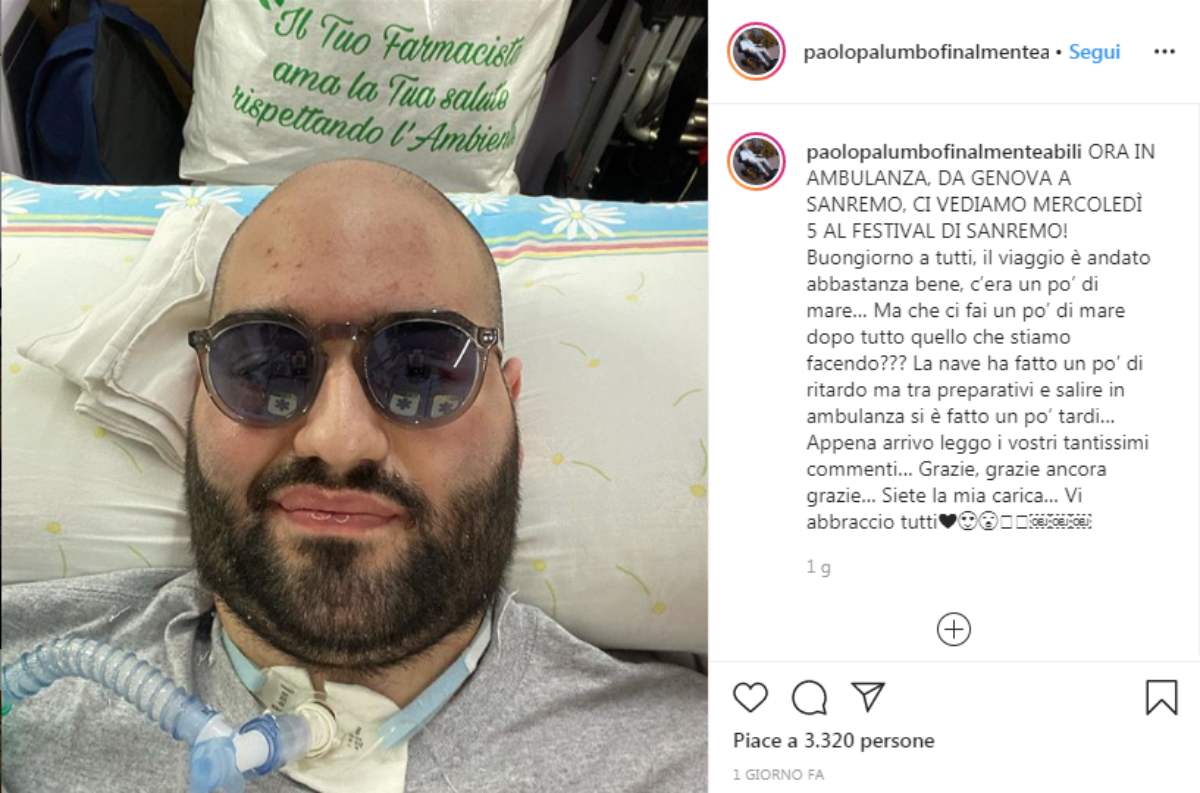Save the post with the bookmark icon

pyautogui.click(x=1161, y=697)
